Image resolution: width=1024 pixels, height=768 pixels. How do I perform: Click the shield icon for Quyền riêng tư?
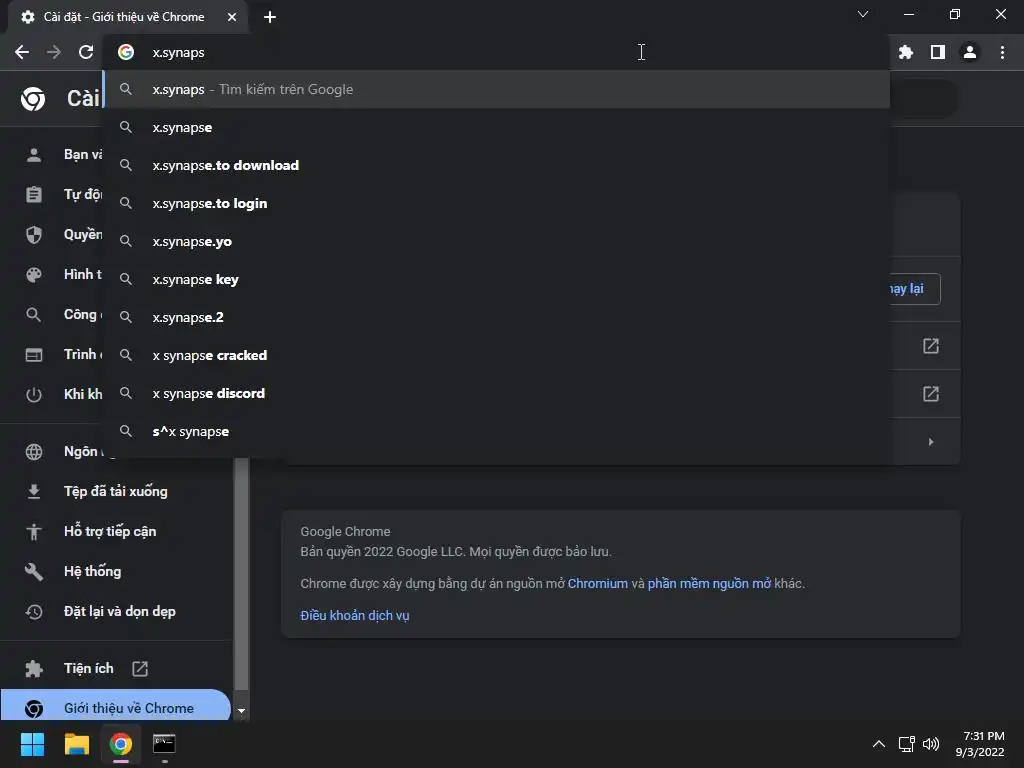tap(34, 234)
